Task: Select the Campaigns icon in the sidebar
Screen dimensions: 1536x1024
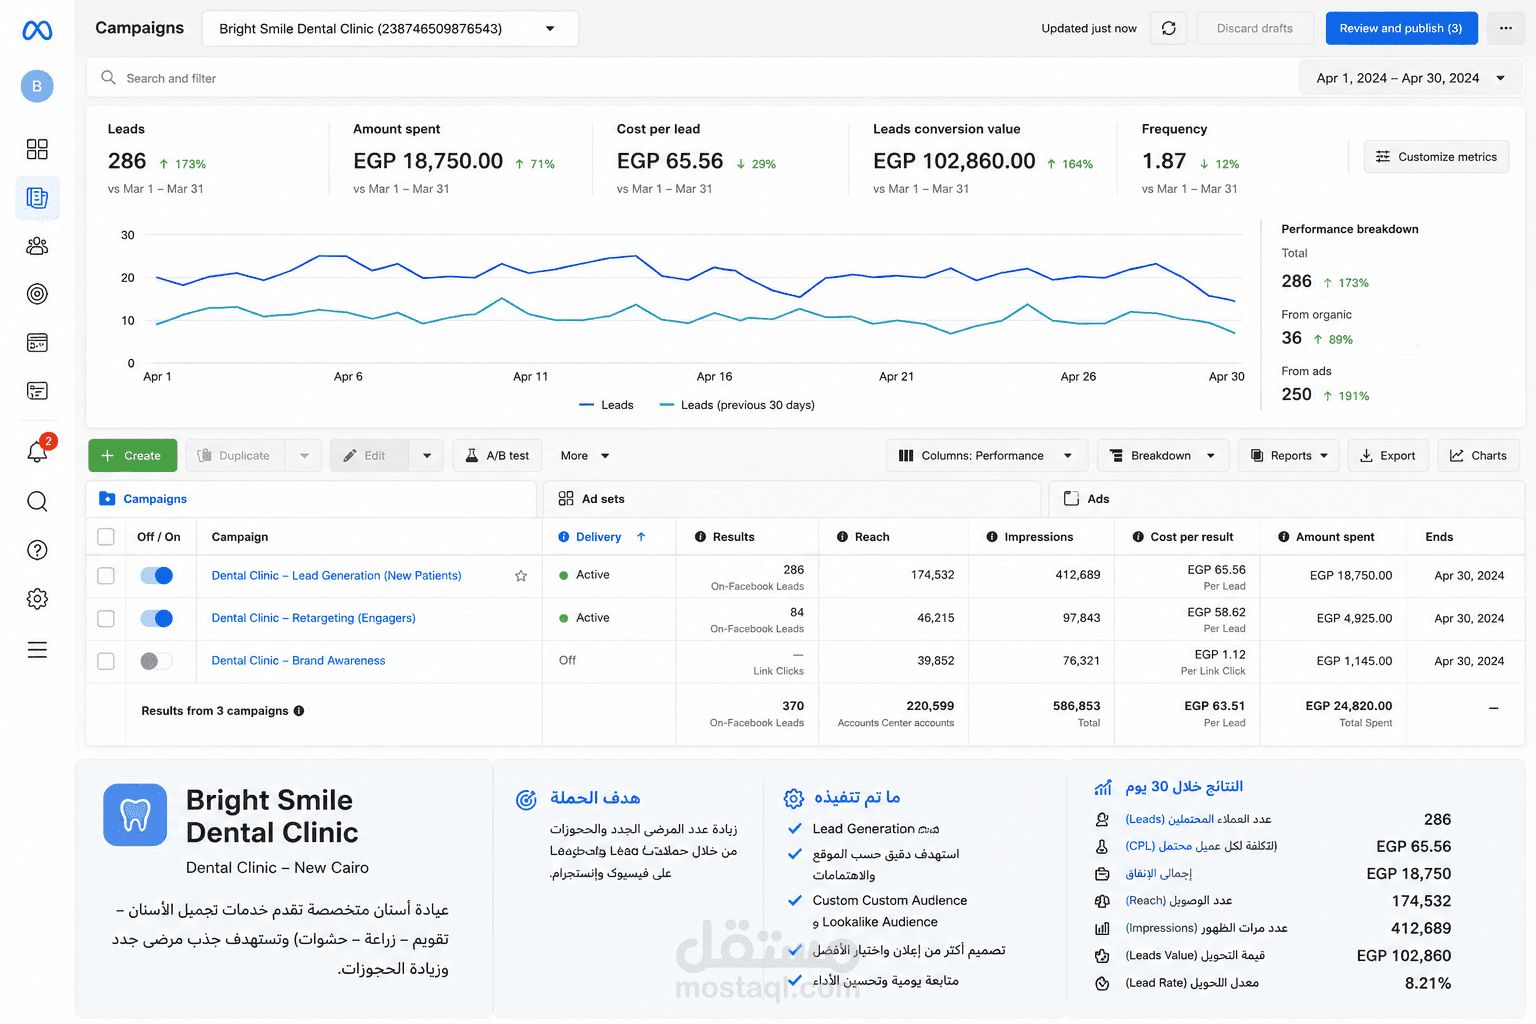Action: (37, 198)
